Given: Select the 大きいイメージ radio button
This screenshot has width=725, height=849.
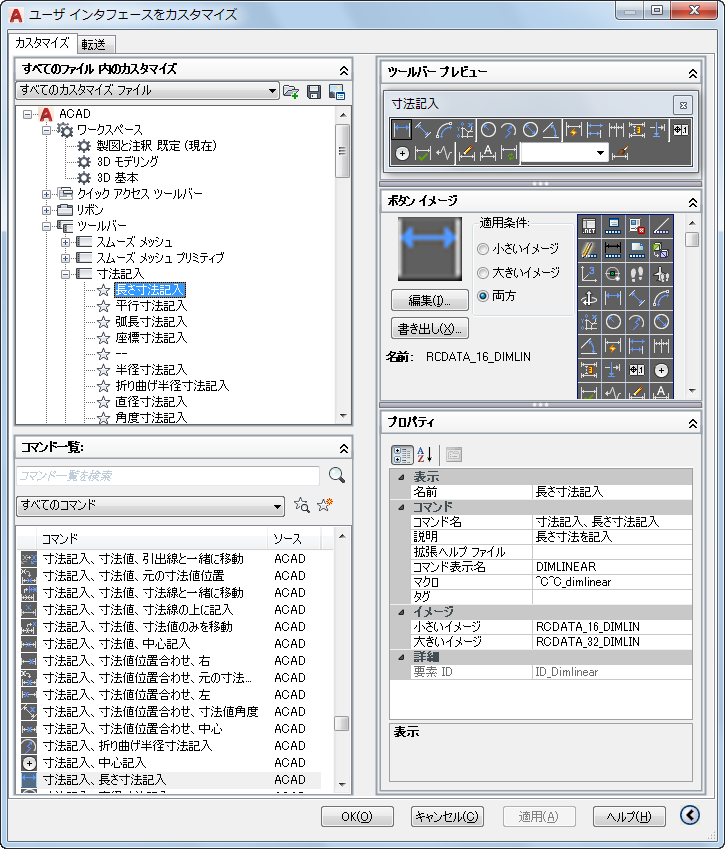Looking at the screenshot, I should click(x=483, y=273).
